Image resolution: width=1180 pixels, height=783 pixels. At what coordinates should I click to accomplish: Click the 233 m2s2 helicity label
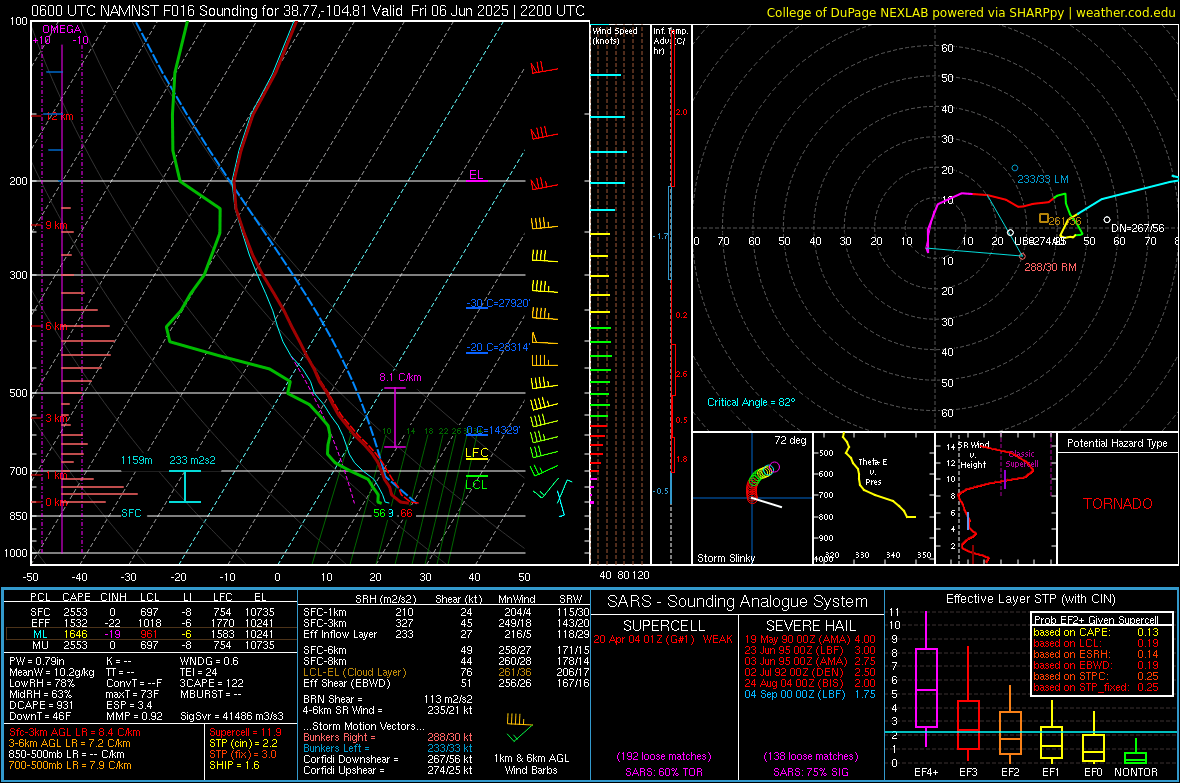(x=192, y=460)
